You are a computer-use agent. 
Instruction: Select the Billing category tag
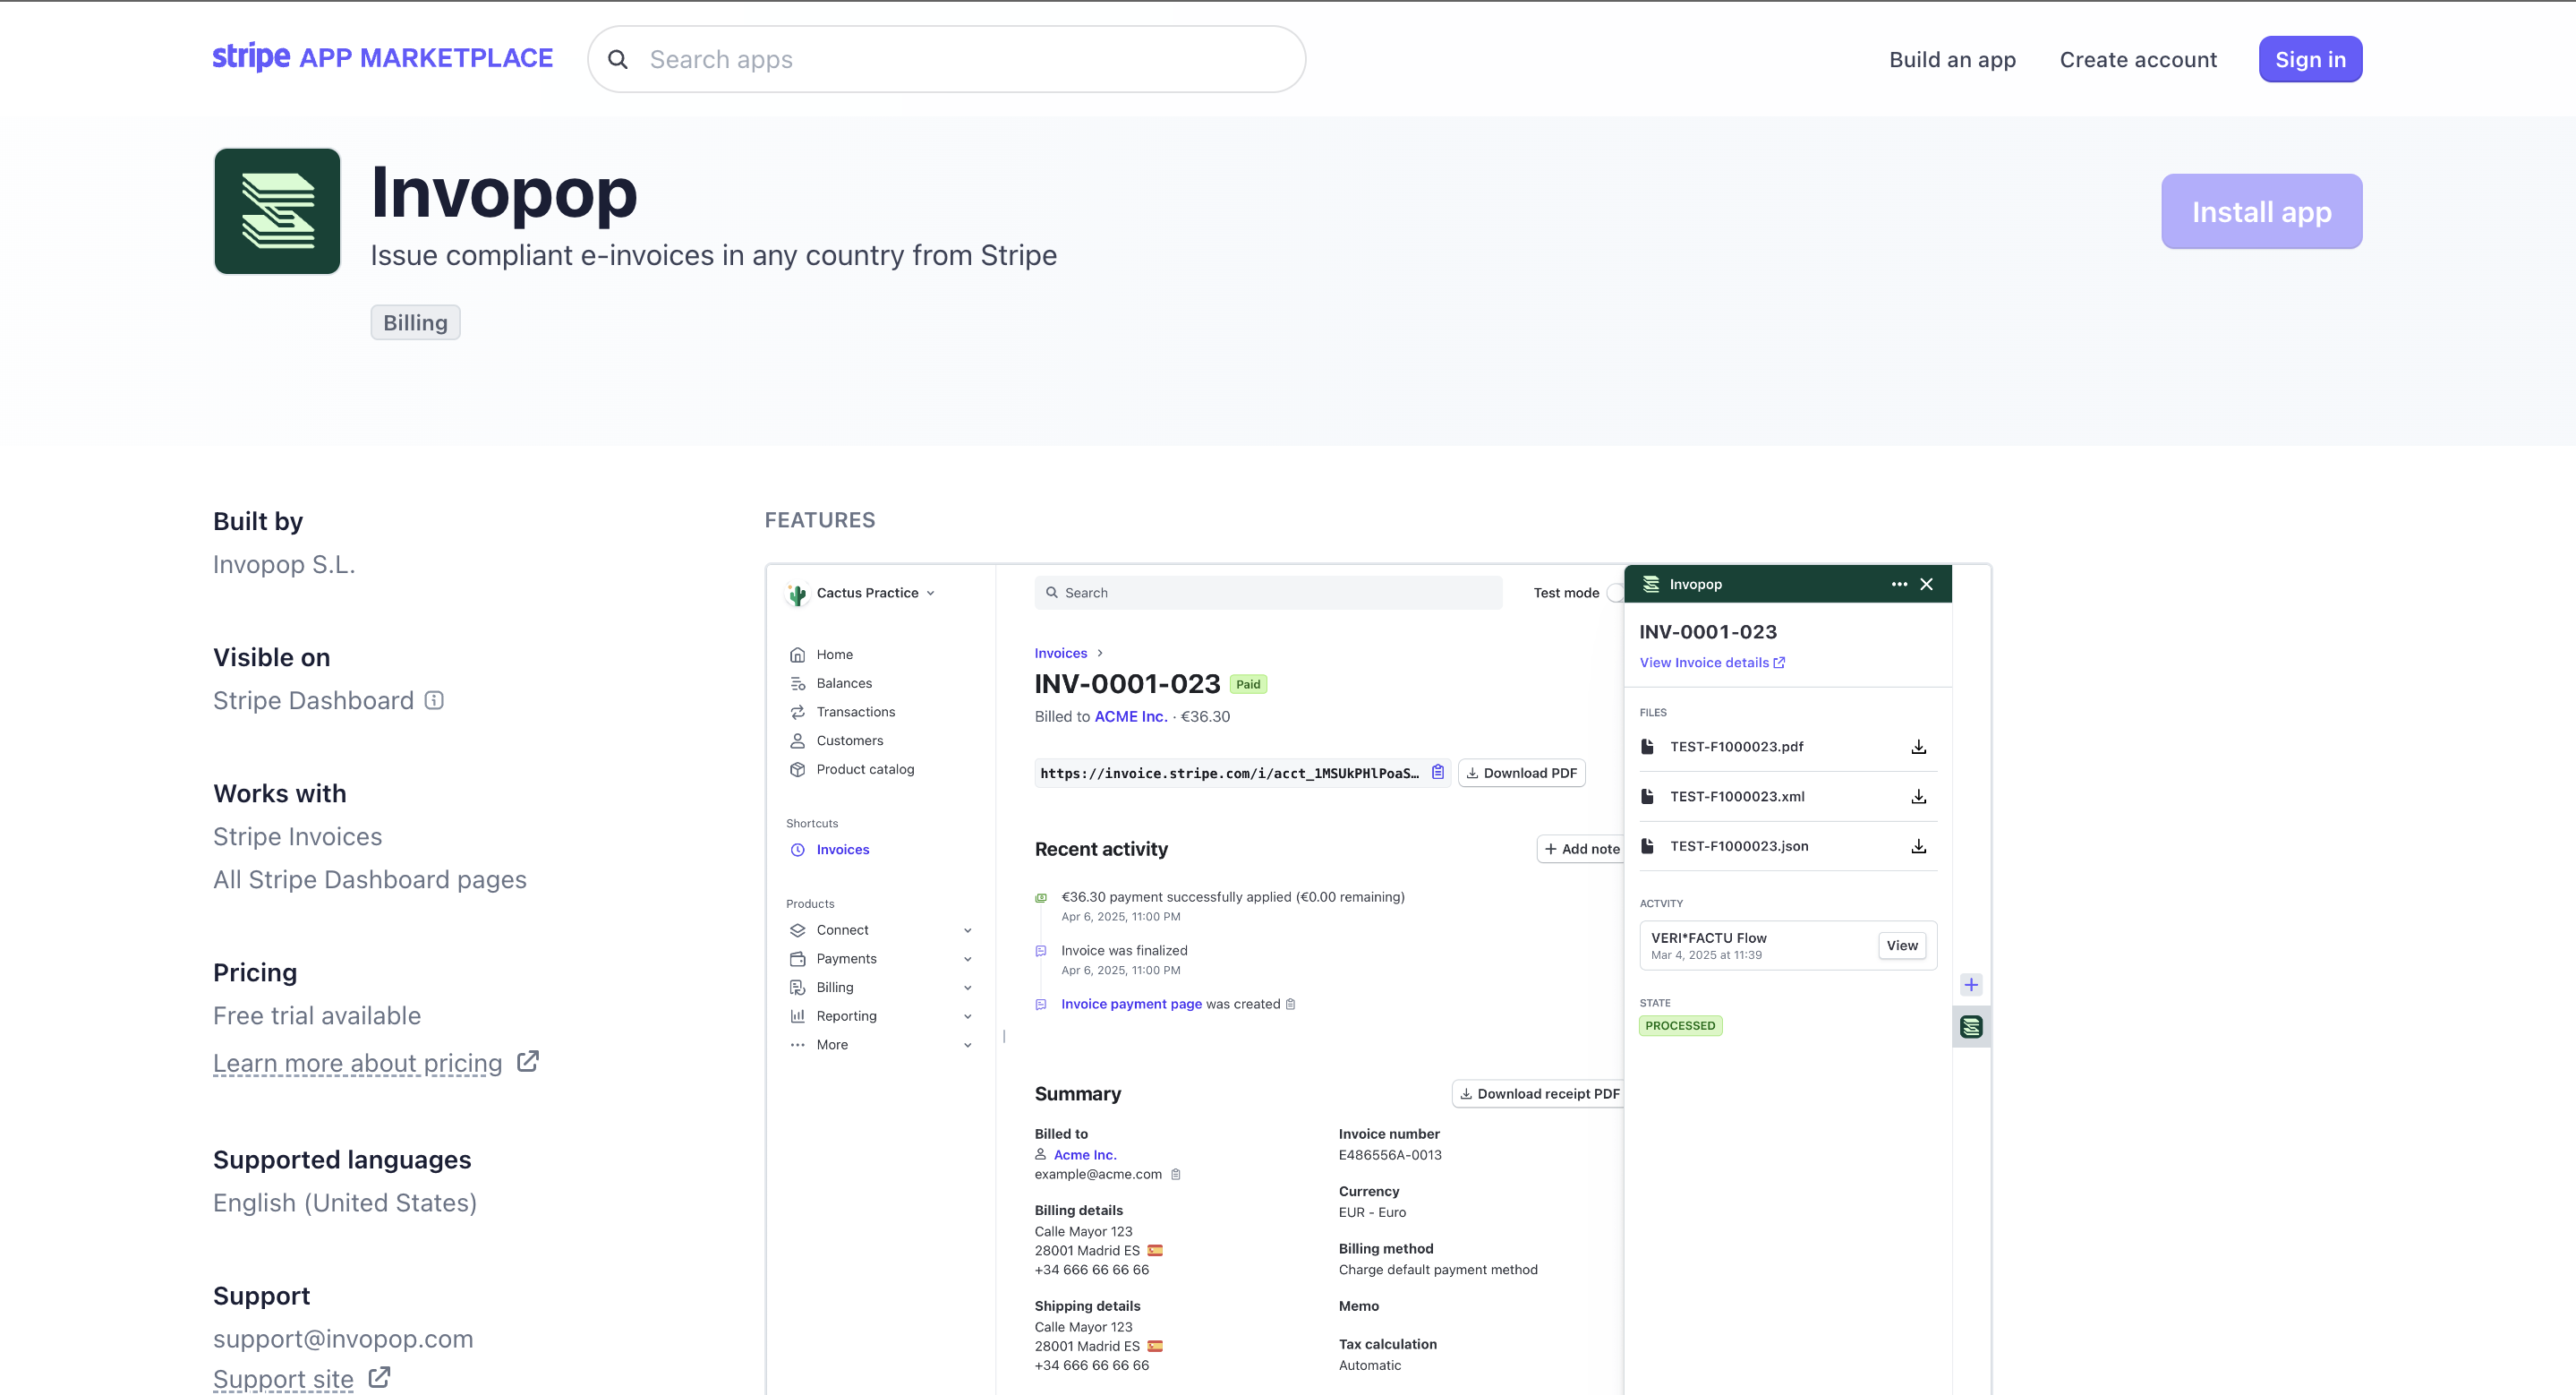(x=415, y=322)
